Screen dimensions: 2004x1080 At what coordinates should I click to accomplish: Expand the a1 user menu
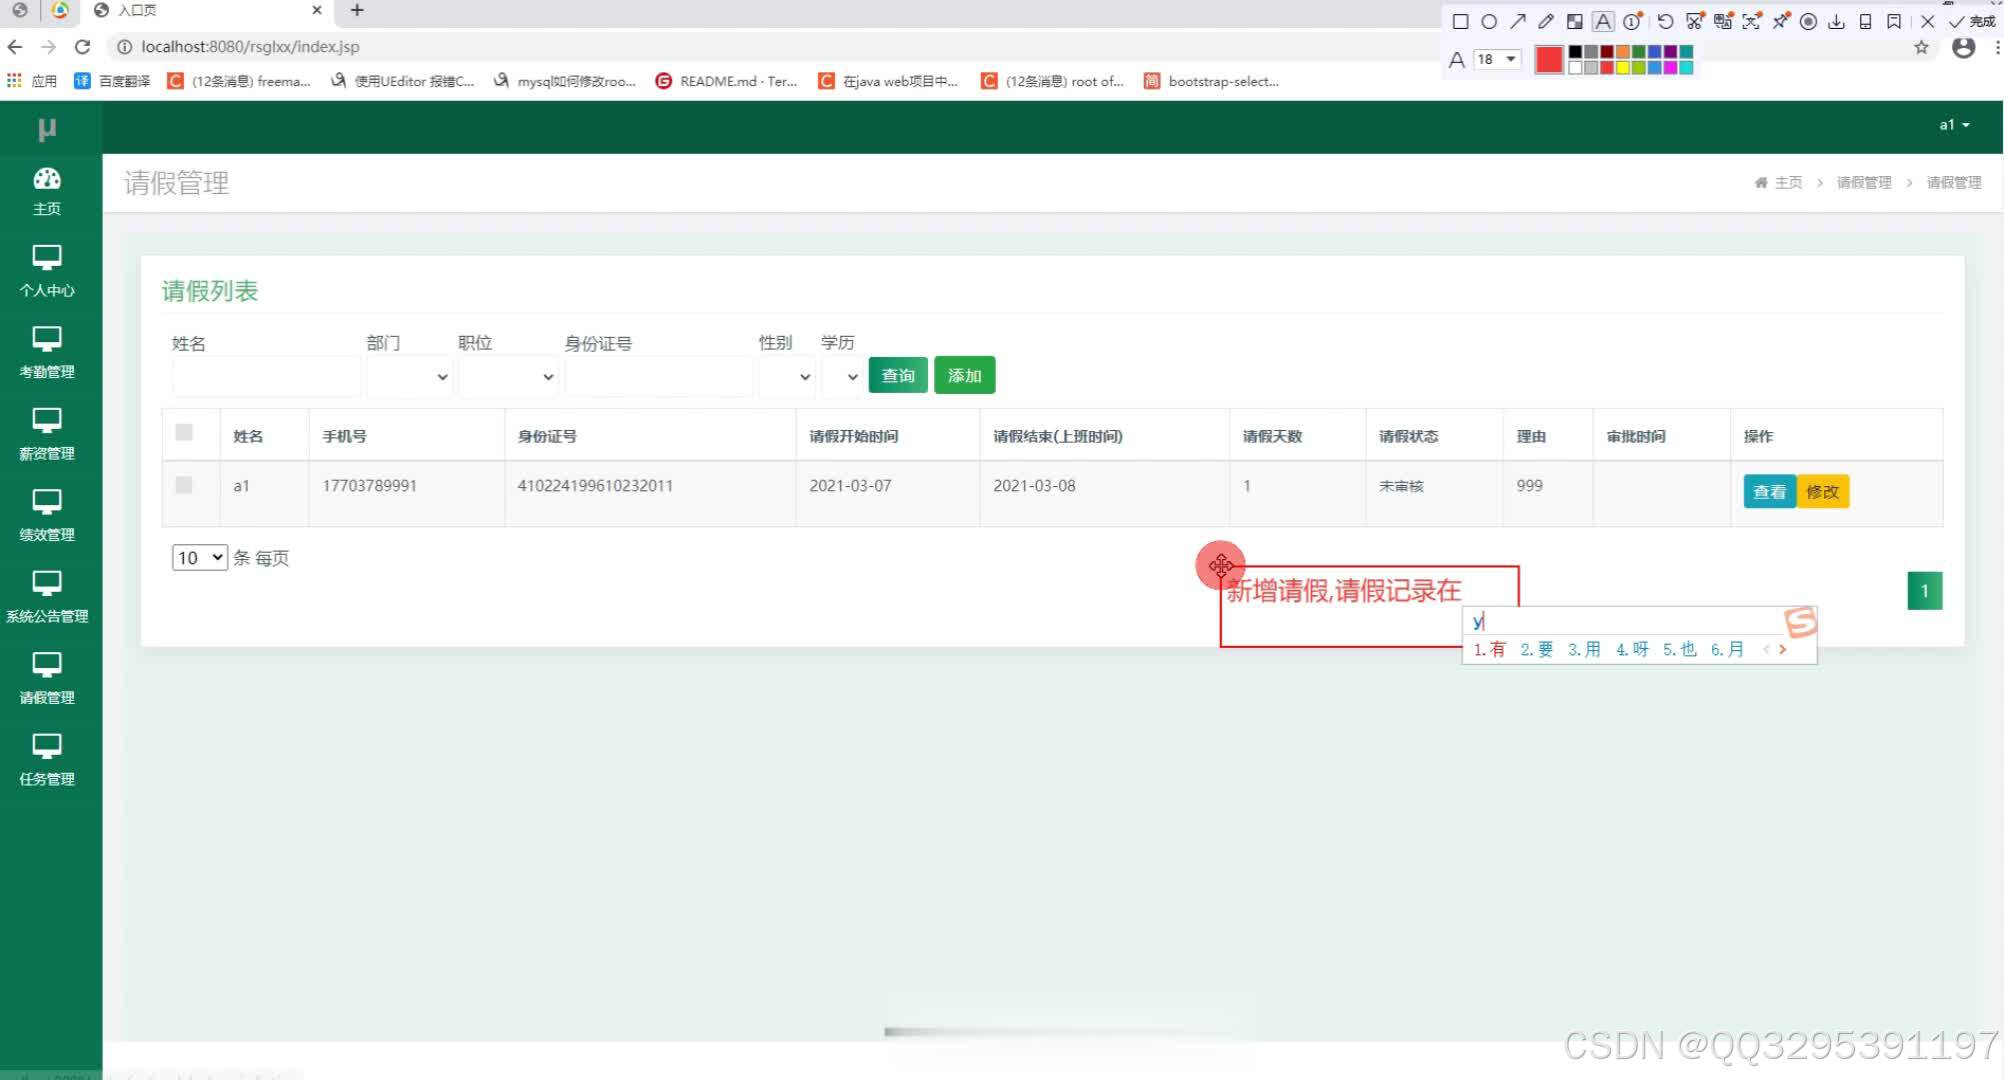pos(1954,125)
